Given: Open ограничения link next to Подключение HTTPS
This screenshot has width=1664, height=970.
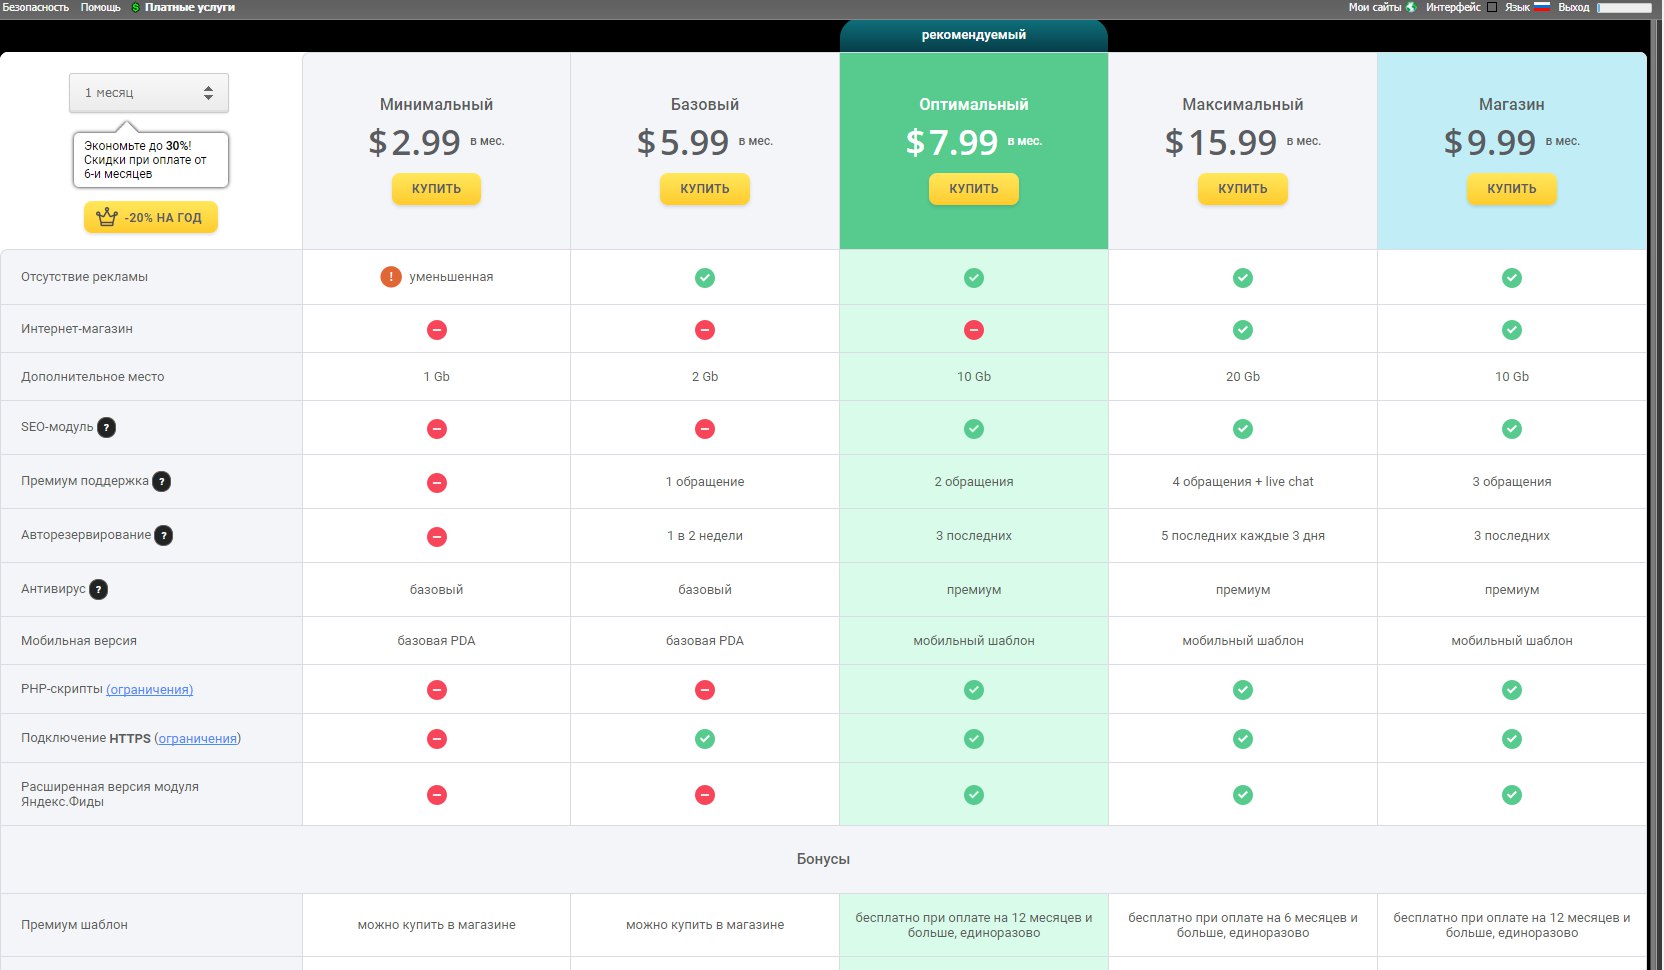Looking at the screenshot, I should pyautogui.click(x=198, y=738).
